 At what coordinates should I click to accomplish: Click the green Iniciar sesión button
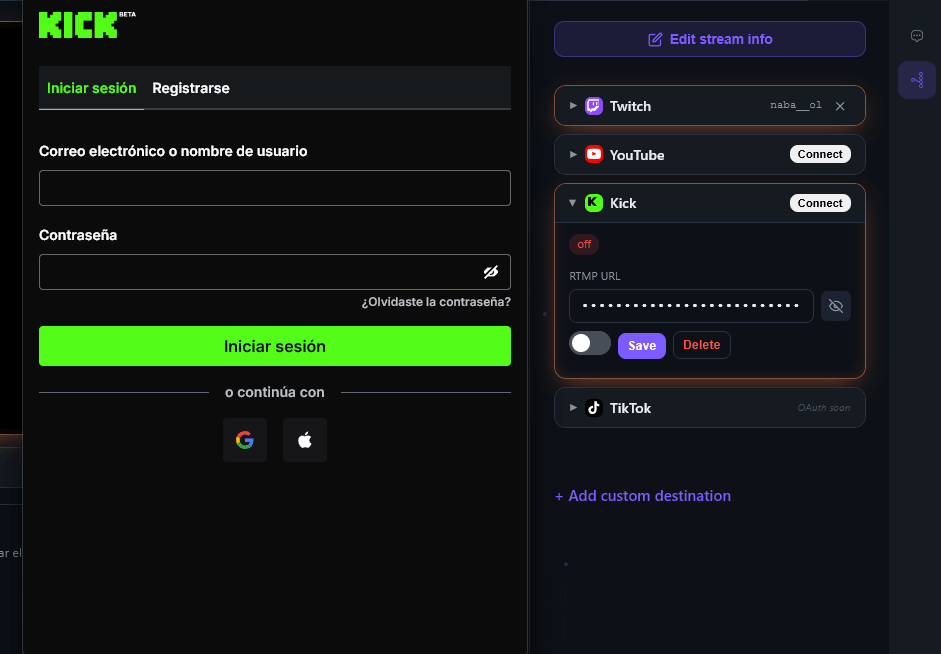(275, 346)
